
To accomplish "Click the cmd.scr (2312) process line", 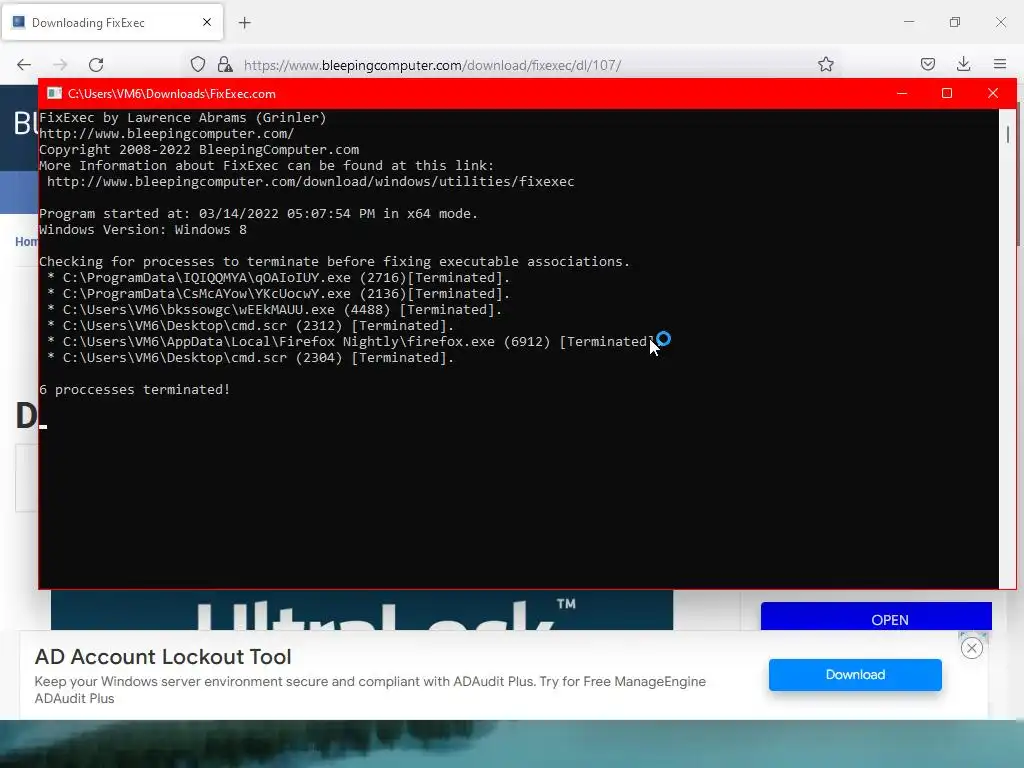I will coord(251,325).
